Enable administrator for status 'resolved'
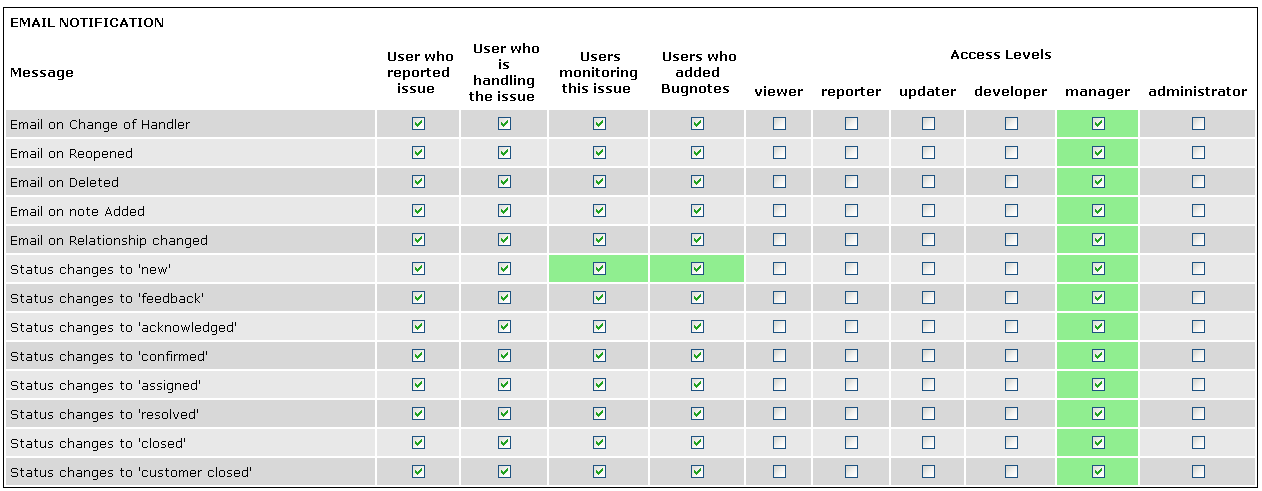Image resolution: width=1262 pixels, height=491 pixels. [1198, 414]
